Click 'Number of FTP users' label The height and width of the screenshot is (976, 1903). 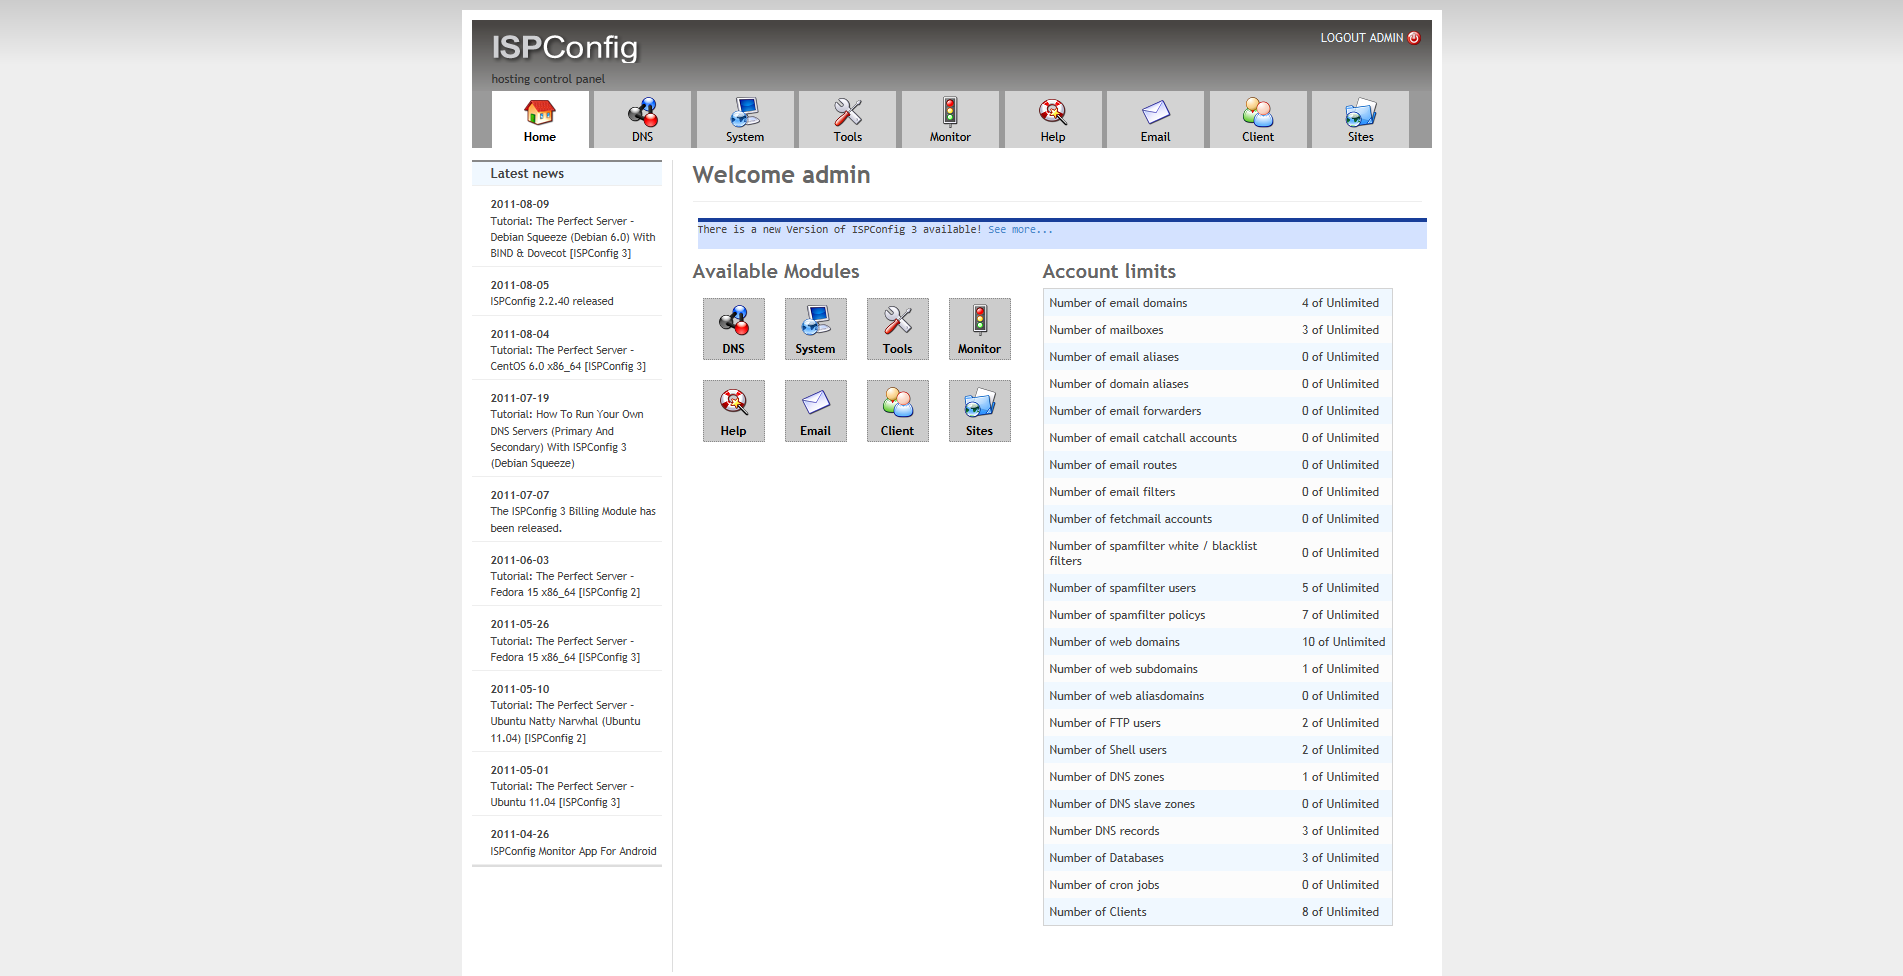pos(1105,723)
